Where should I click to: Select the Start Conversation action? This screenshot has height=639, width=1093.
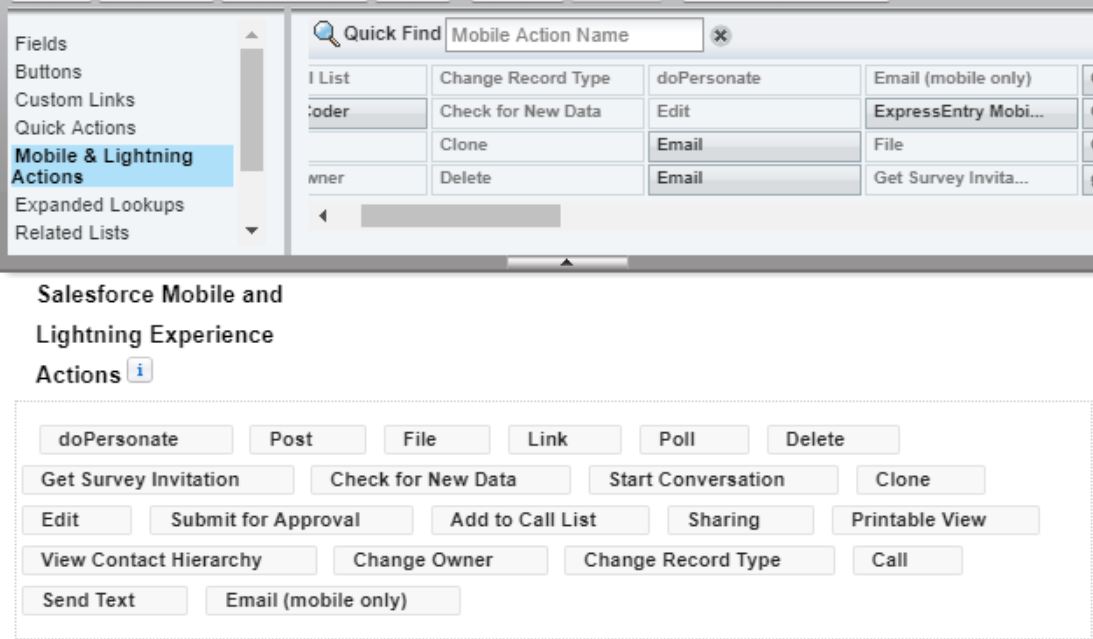[x=713, y=480]
